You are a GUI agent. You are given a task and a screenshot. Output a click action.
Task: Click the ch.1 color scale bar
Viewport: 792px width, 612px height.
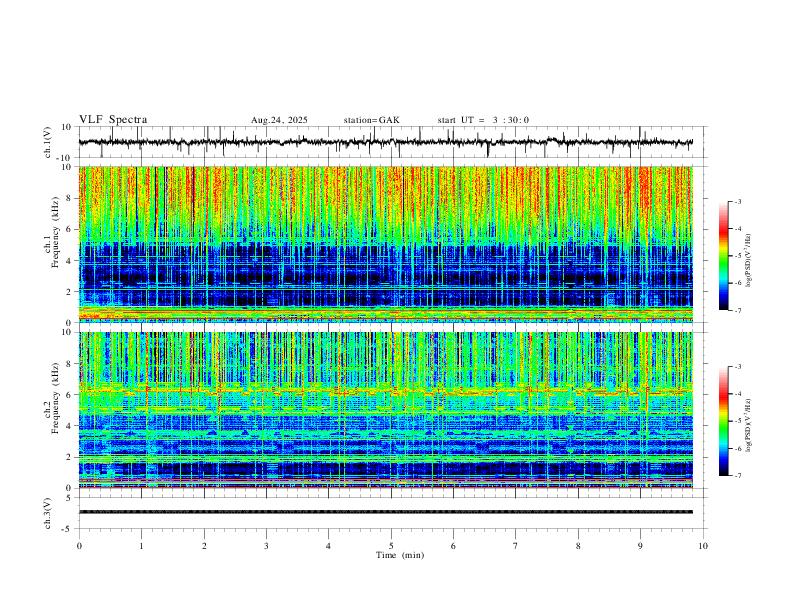coord(723,256)
